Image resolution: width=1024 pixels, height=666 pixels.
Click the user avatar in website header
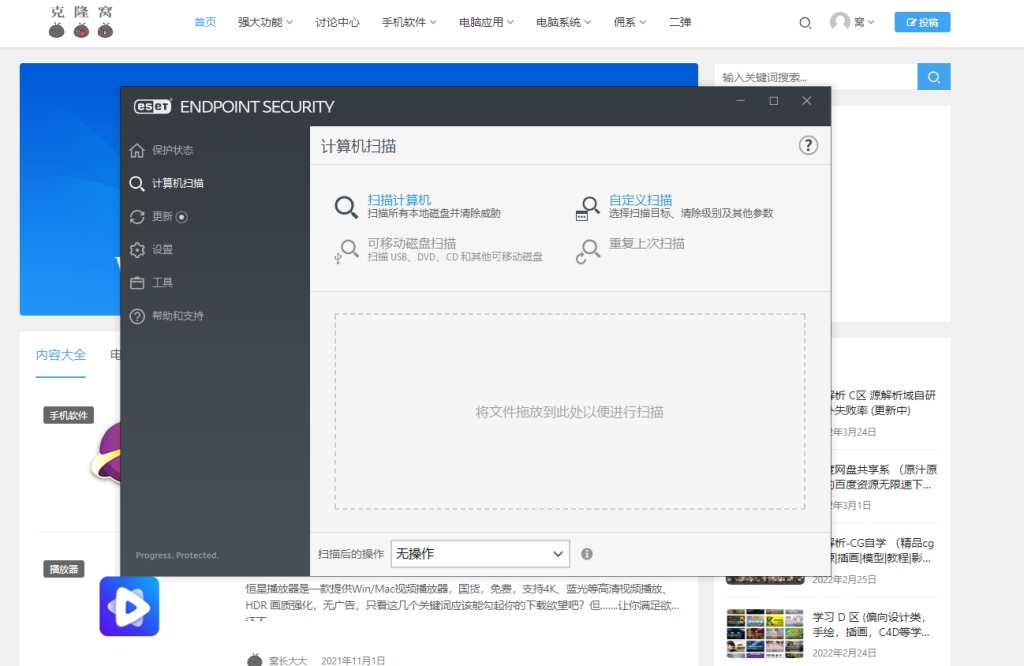pos(839,22)
